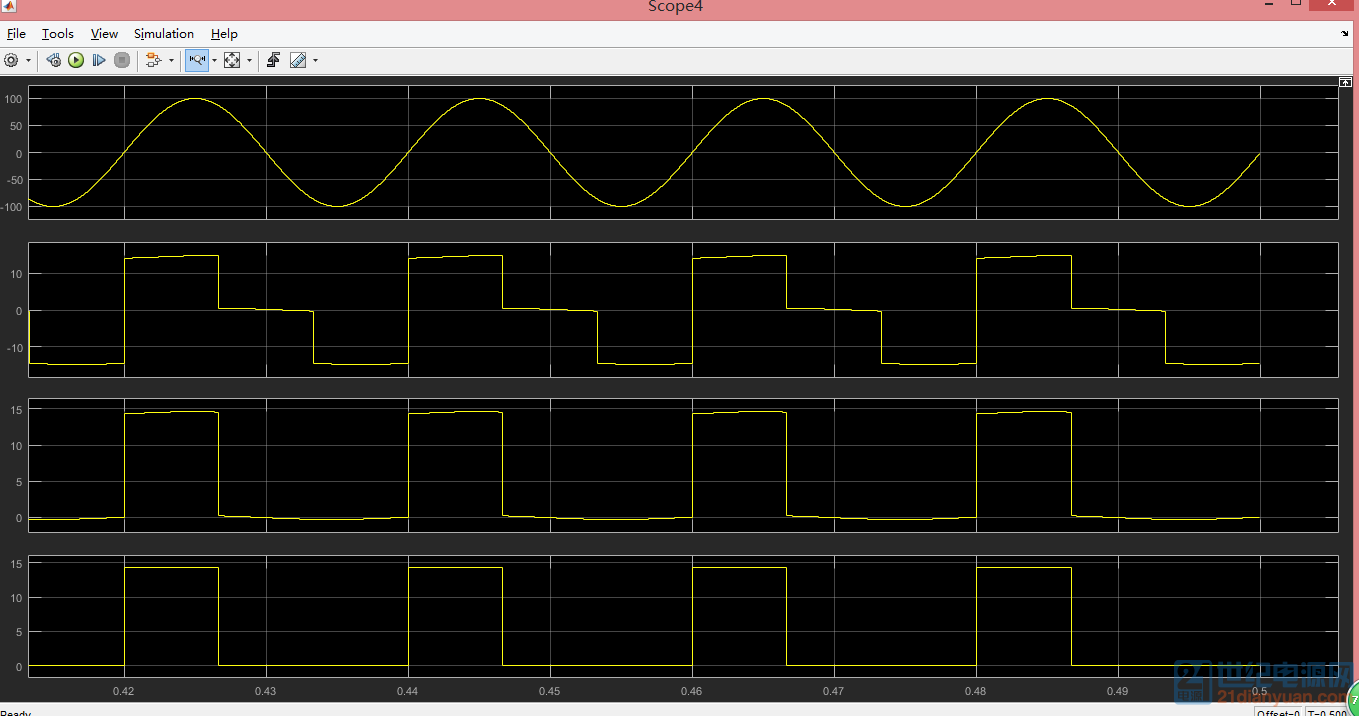Open the Simulation menu
The height and width of the screenshot is (716, 1359).
pos(164,33)
